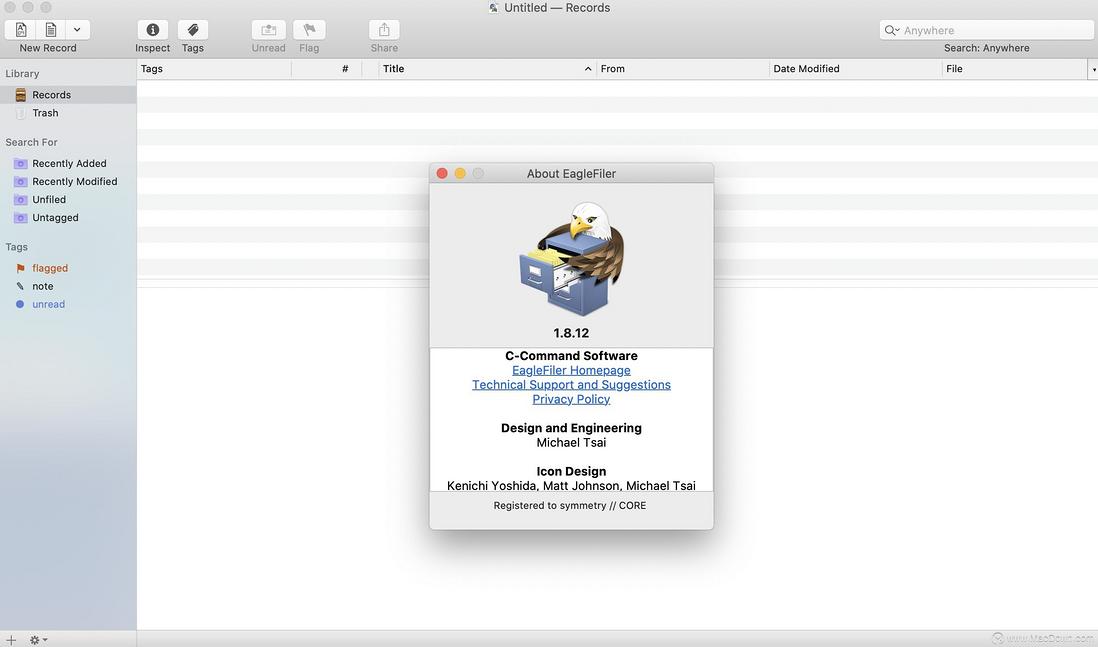Click the version number 1.8.12
1098x647 pixels.
[x=571, y=333]
